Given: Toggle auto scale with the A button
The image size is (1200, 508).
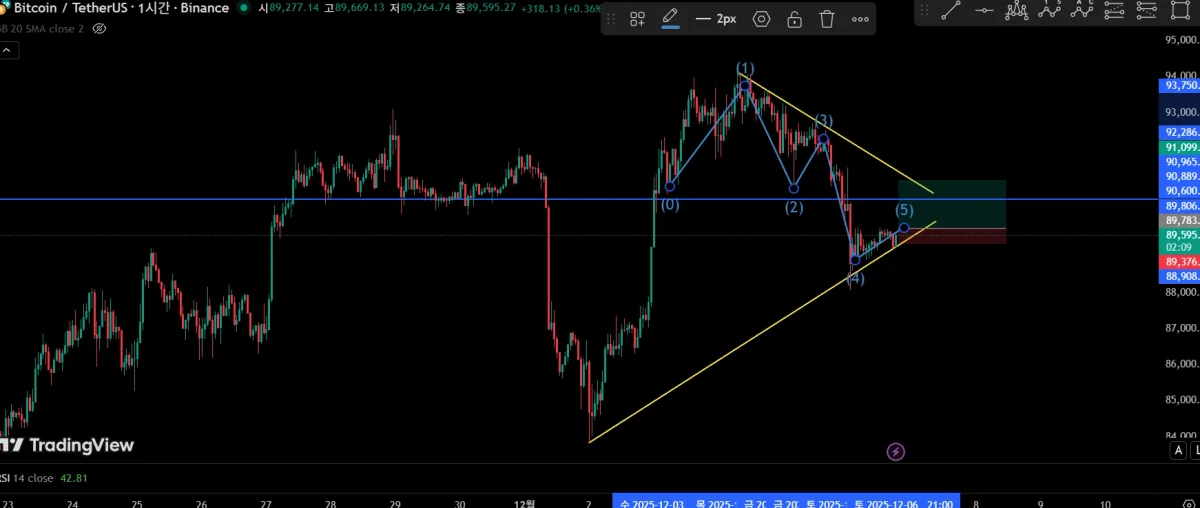Looking at the screenshot, I should click(x=1179, y=452).
